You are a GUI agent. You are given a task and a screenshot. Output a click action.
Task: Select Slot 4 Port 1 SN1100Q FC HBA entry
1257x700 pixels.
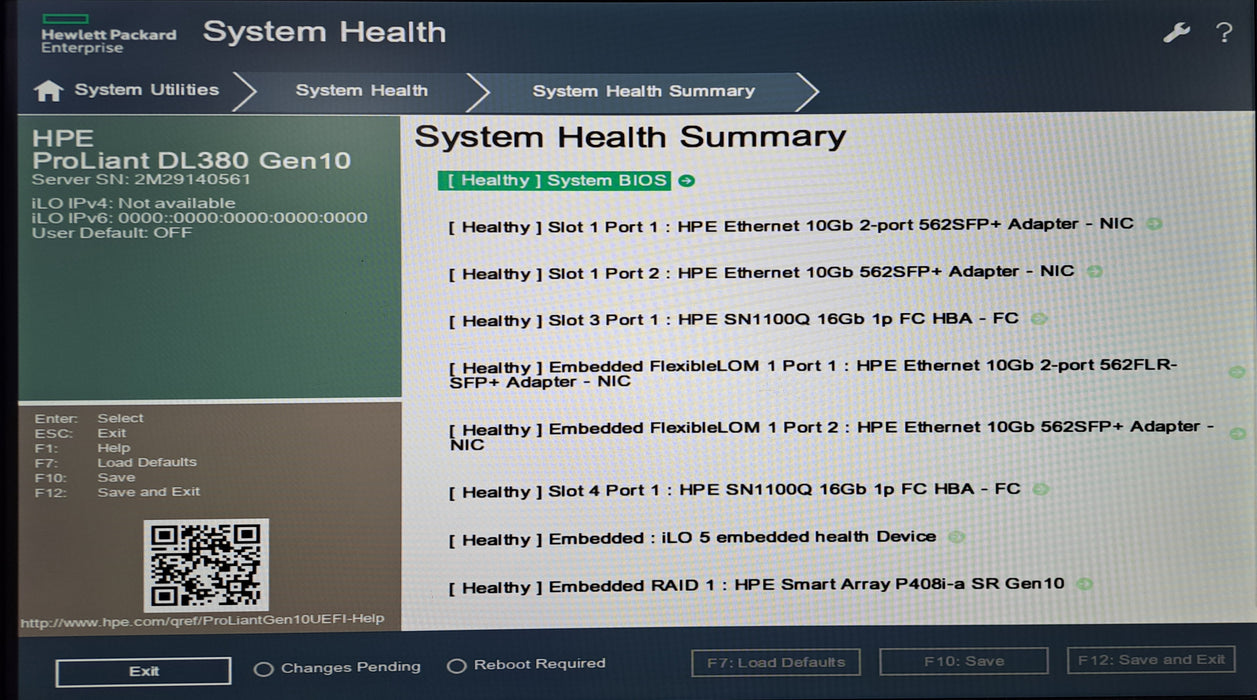click(734, 490)
